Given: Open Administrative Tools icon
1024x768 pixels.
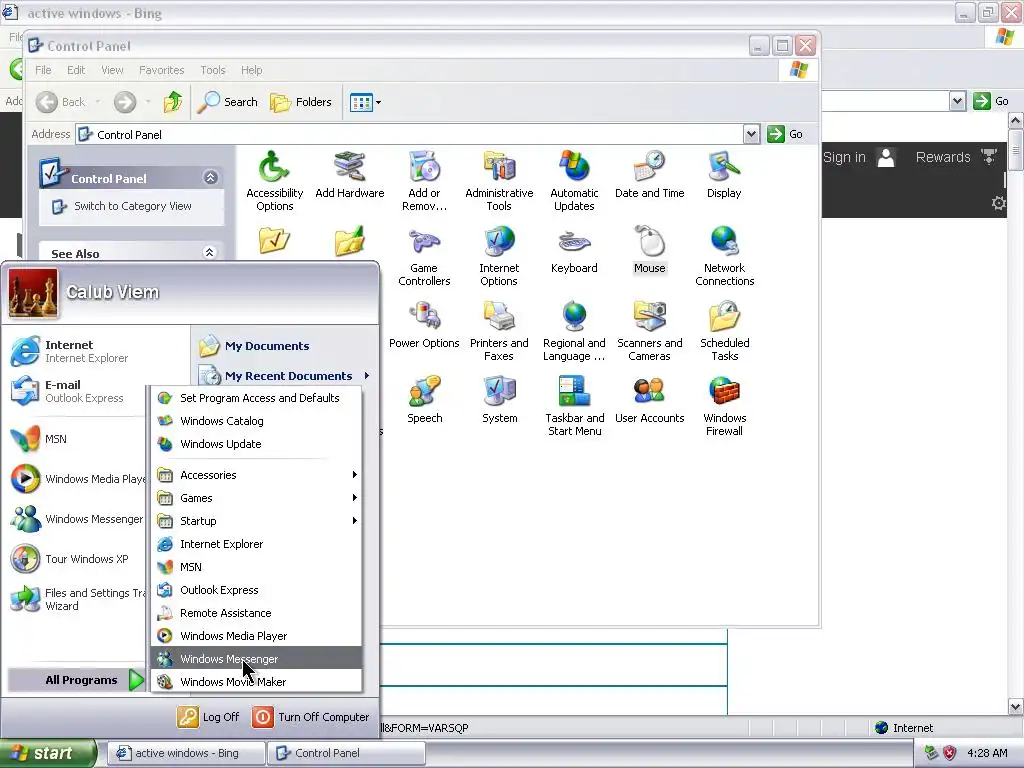Looking at the screenshot, I should click(x=499, y=181).
